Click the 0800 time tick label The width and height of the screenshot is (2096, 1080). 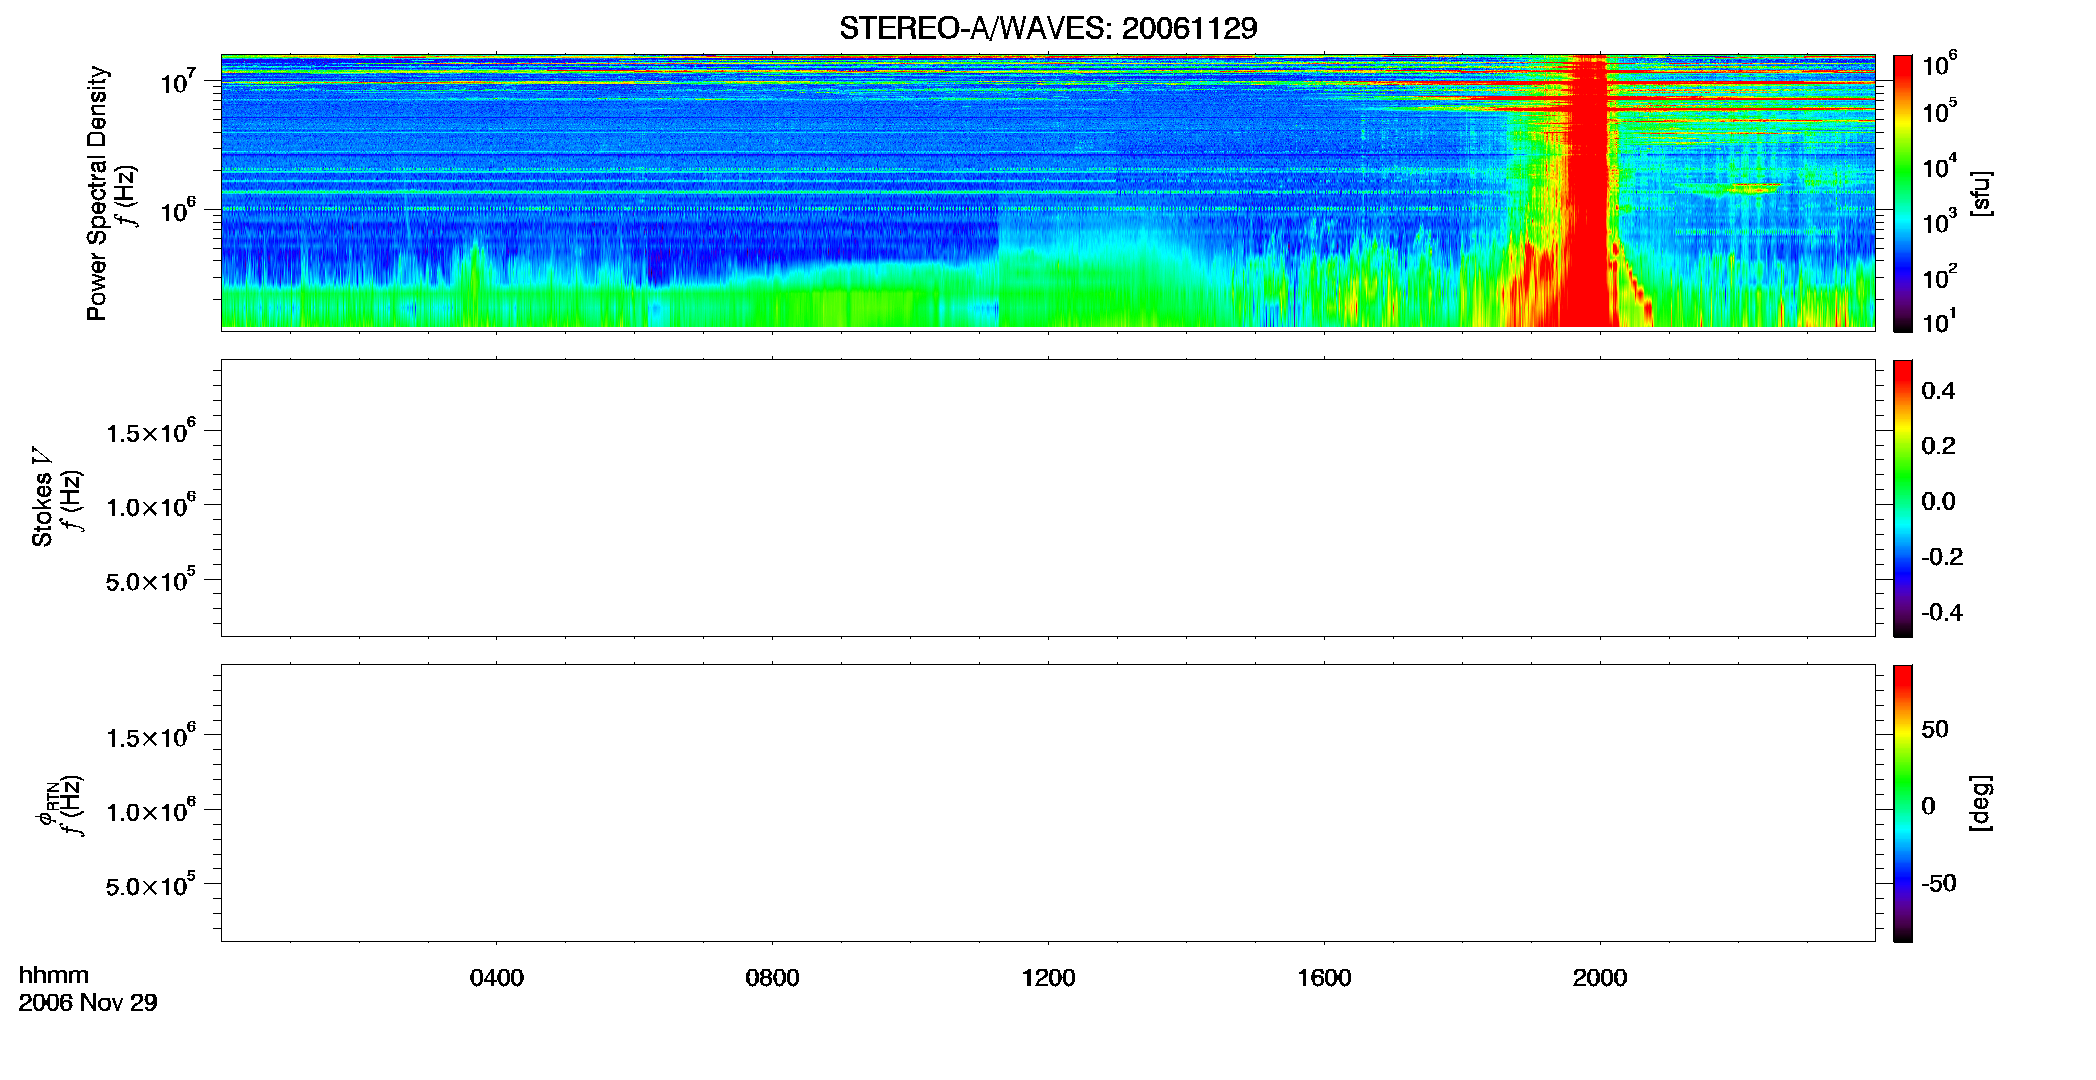tap(772, 978)
